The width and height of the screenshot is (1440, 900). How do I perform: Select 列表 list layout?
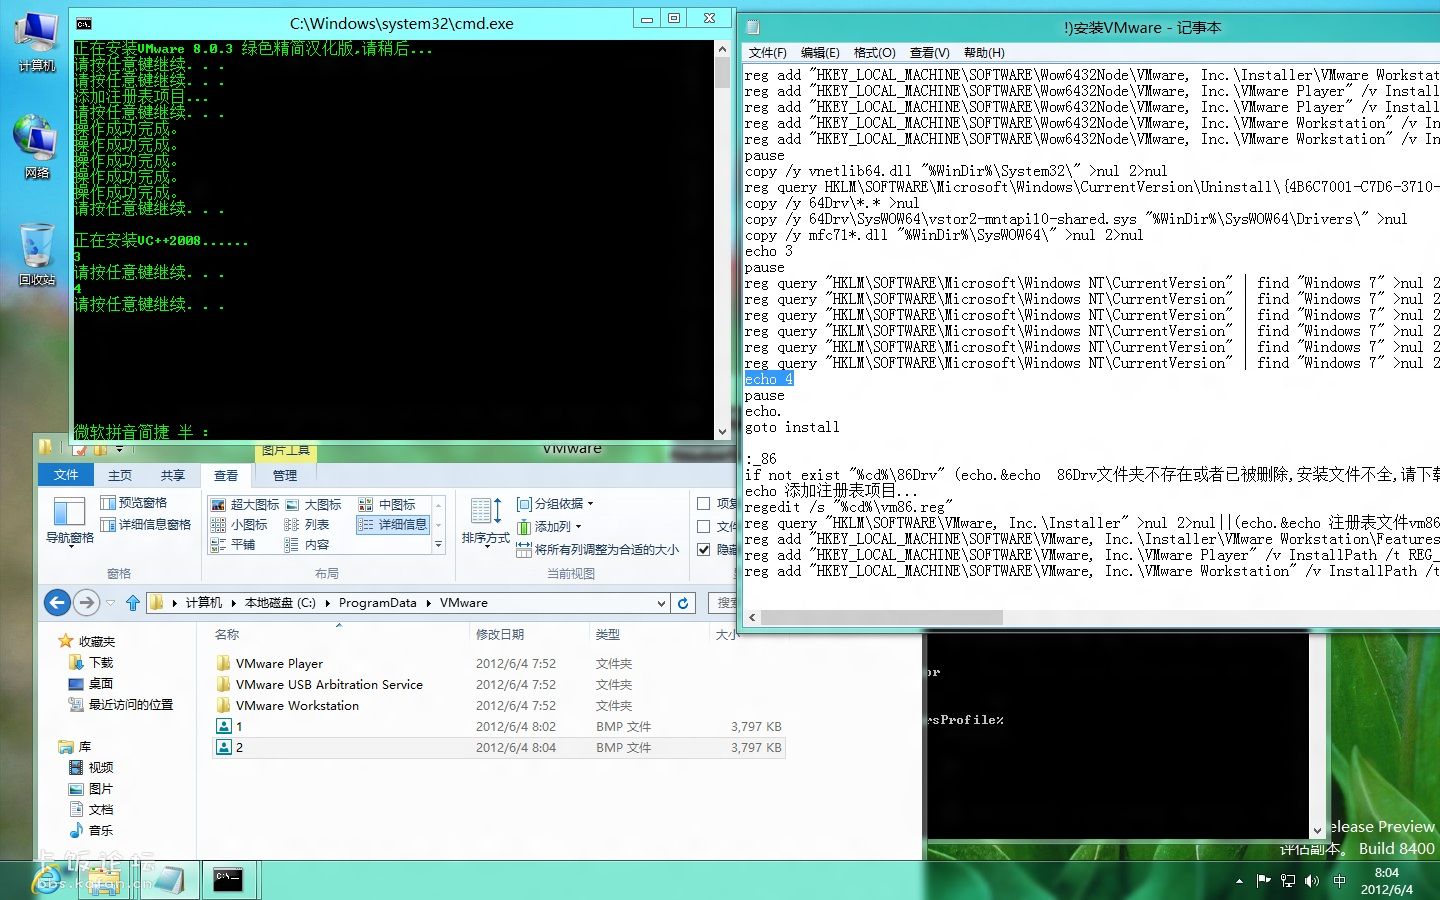(x=307, y=524)
